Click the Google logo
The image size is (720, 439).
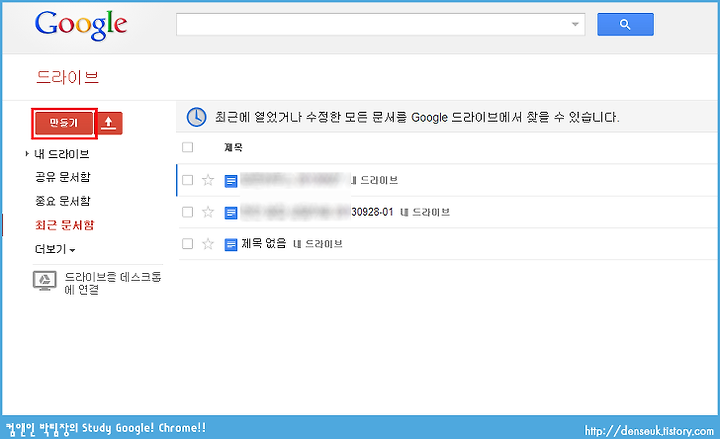pyautogui.click(x=81, y=25)
